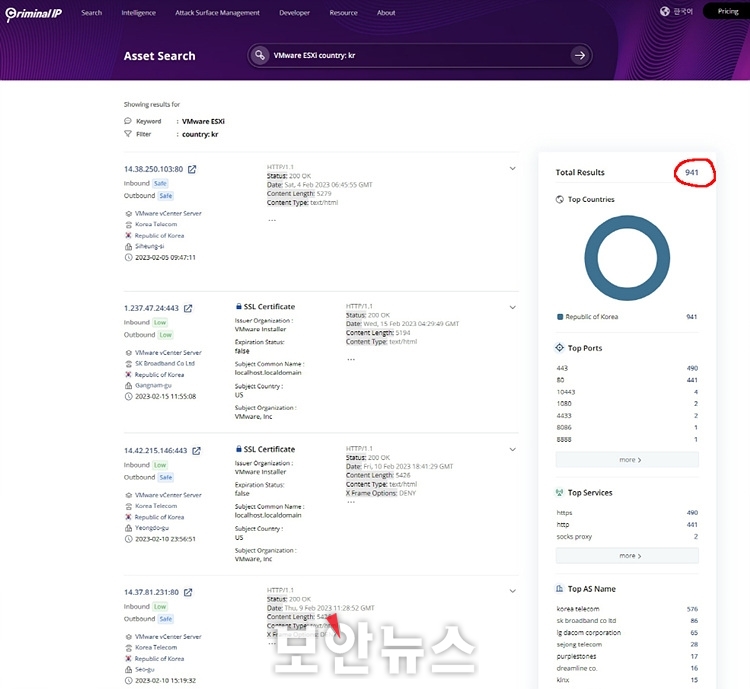Screen dimensions: 750x689
Task: Show more Top Services entries
Action: [627, 556]
